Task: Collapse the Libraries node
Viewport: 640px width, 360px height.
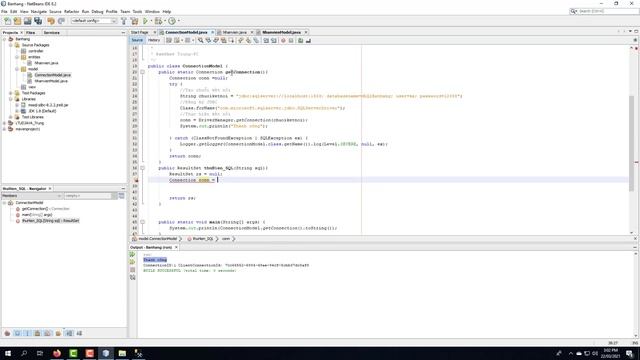Action: tap(11, 99)
